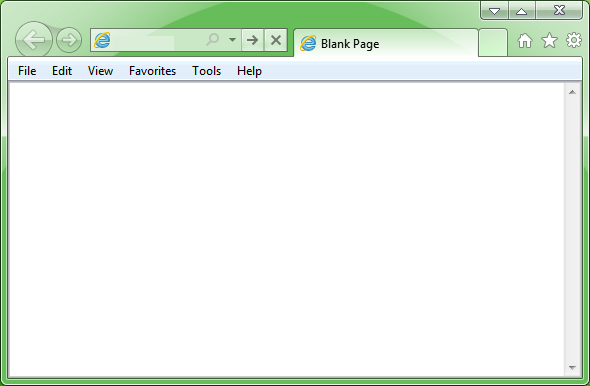Click the Stop loading X button
Viewport: 590px width, 386px height.
[276, 40]
